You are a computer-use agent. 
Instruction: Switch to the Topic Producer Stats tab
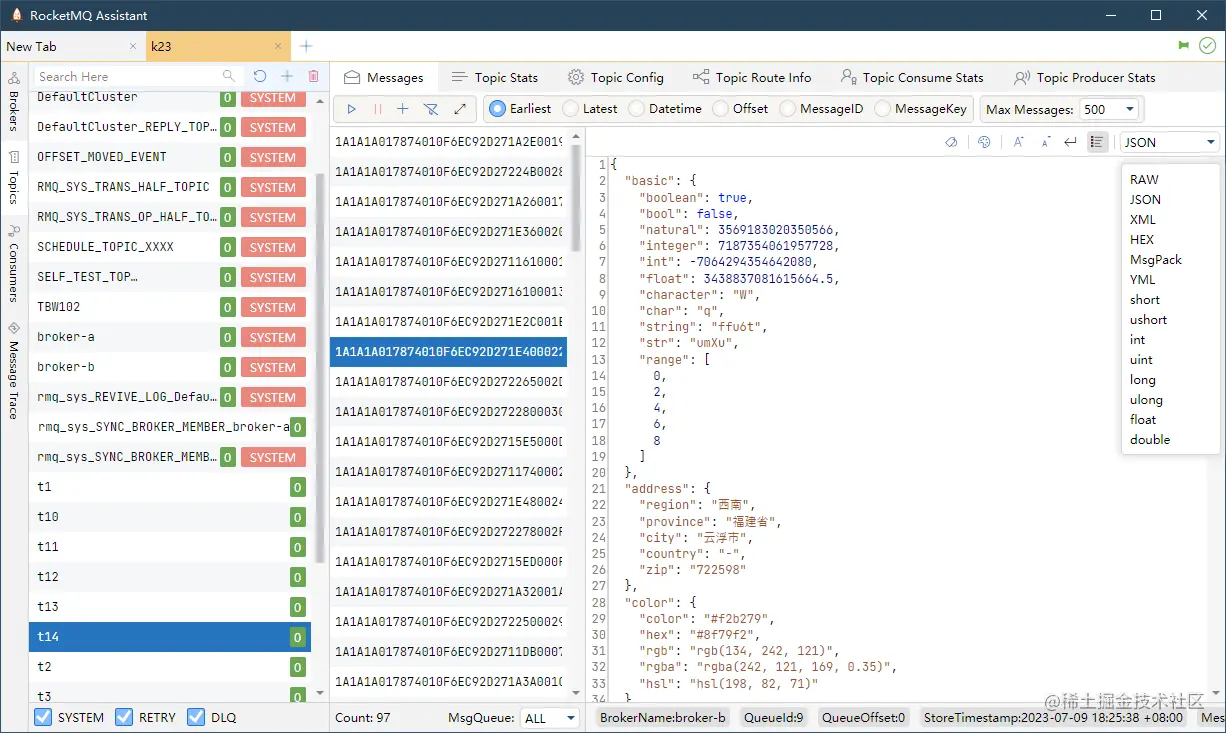(1085, 77)
